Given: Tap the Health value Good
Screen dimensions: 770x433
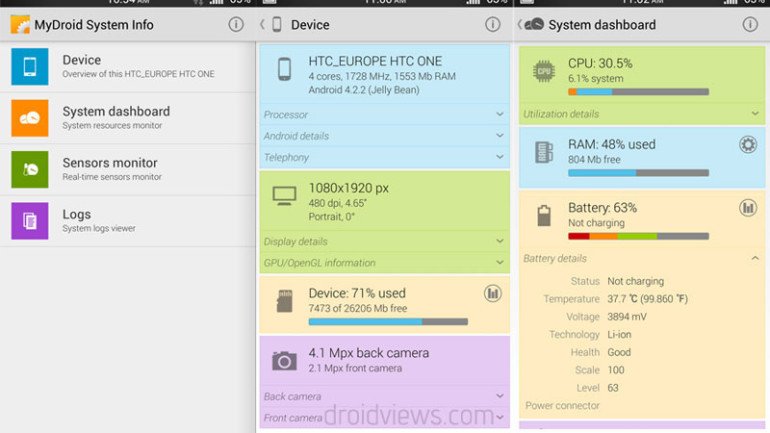Looking at the screenshot, I should click(x=619, y=352).
